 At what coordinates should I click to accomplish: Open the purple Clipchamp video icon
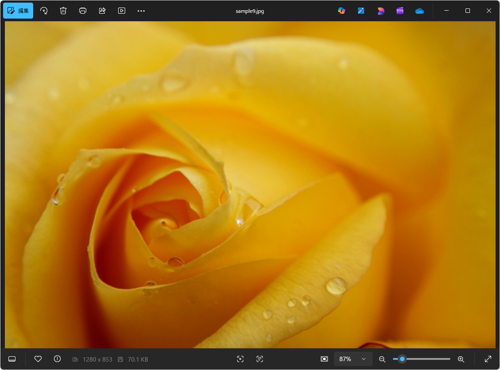pyautogui.click(x=400, y=11)
